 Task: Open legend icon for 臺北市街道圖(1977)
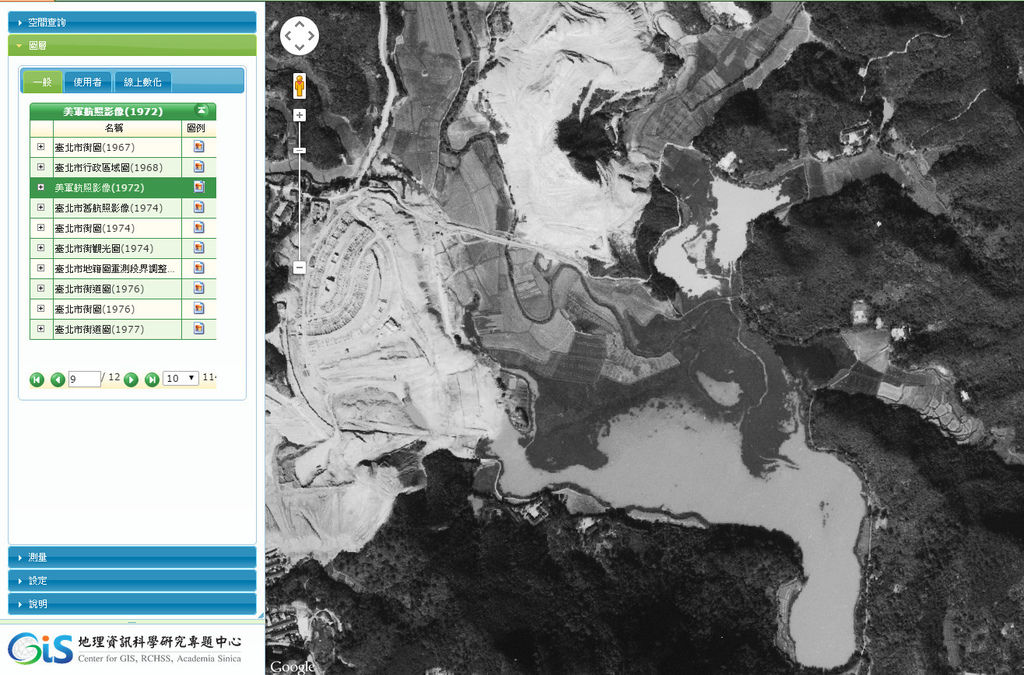(199, 329)
